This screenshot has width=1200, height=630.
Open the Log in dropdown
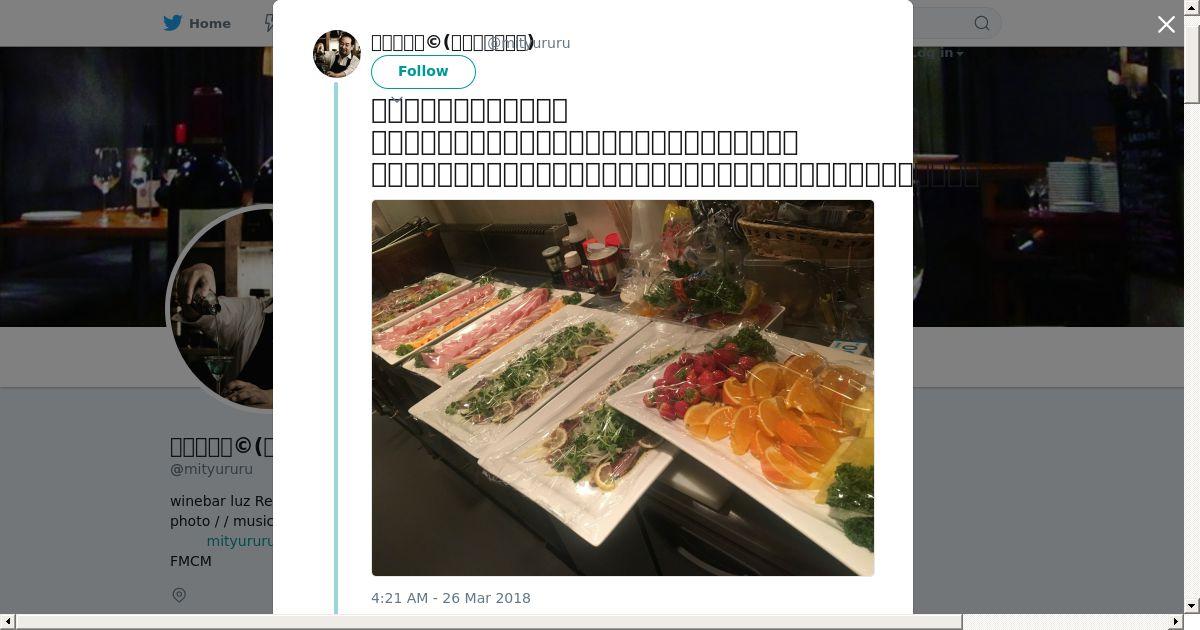pyautogui.click(x=937, y=53)
